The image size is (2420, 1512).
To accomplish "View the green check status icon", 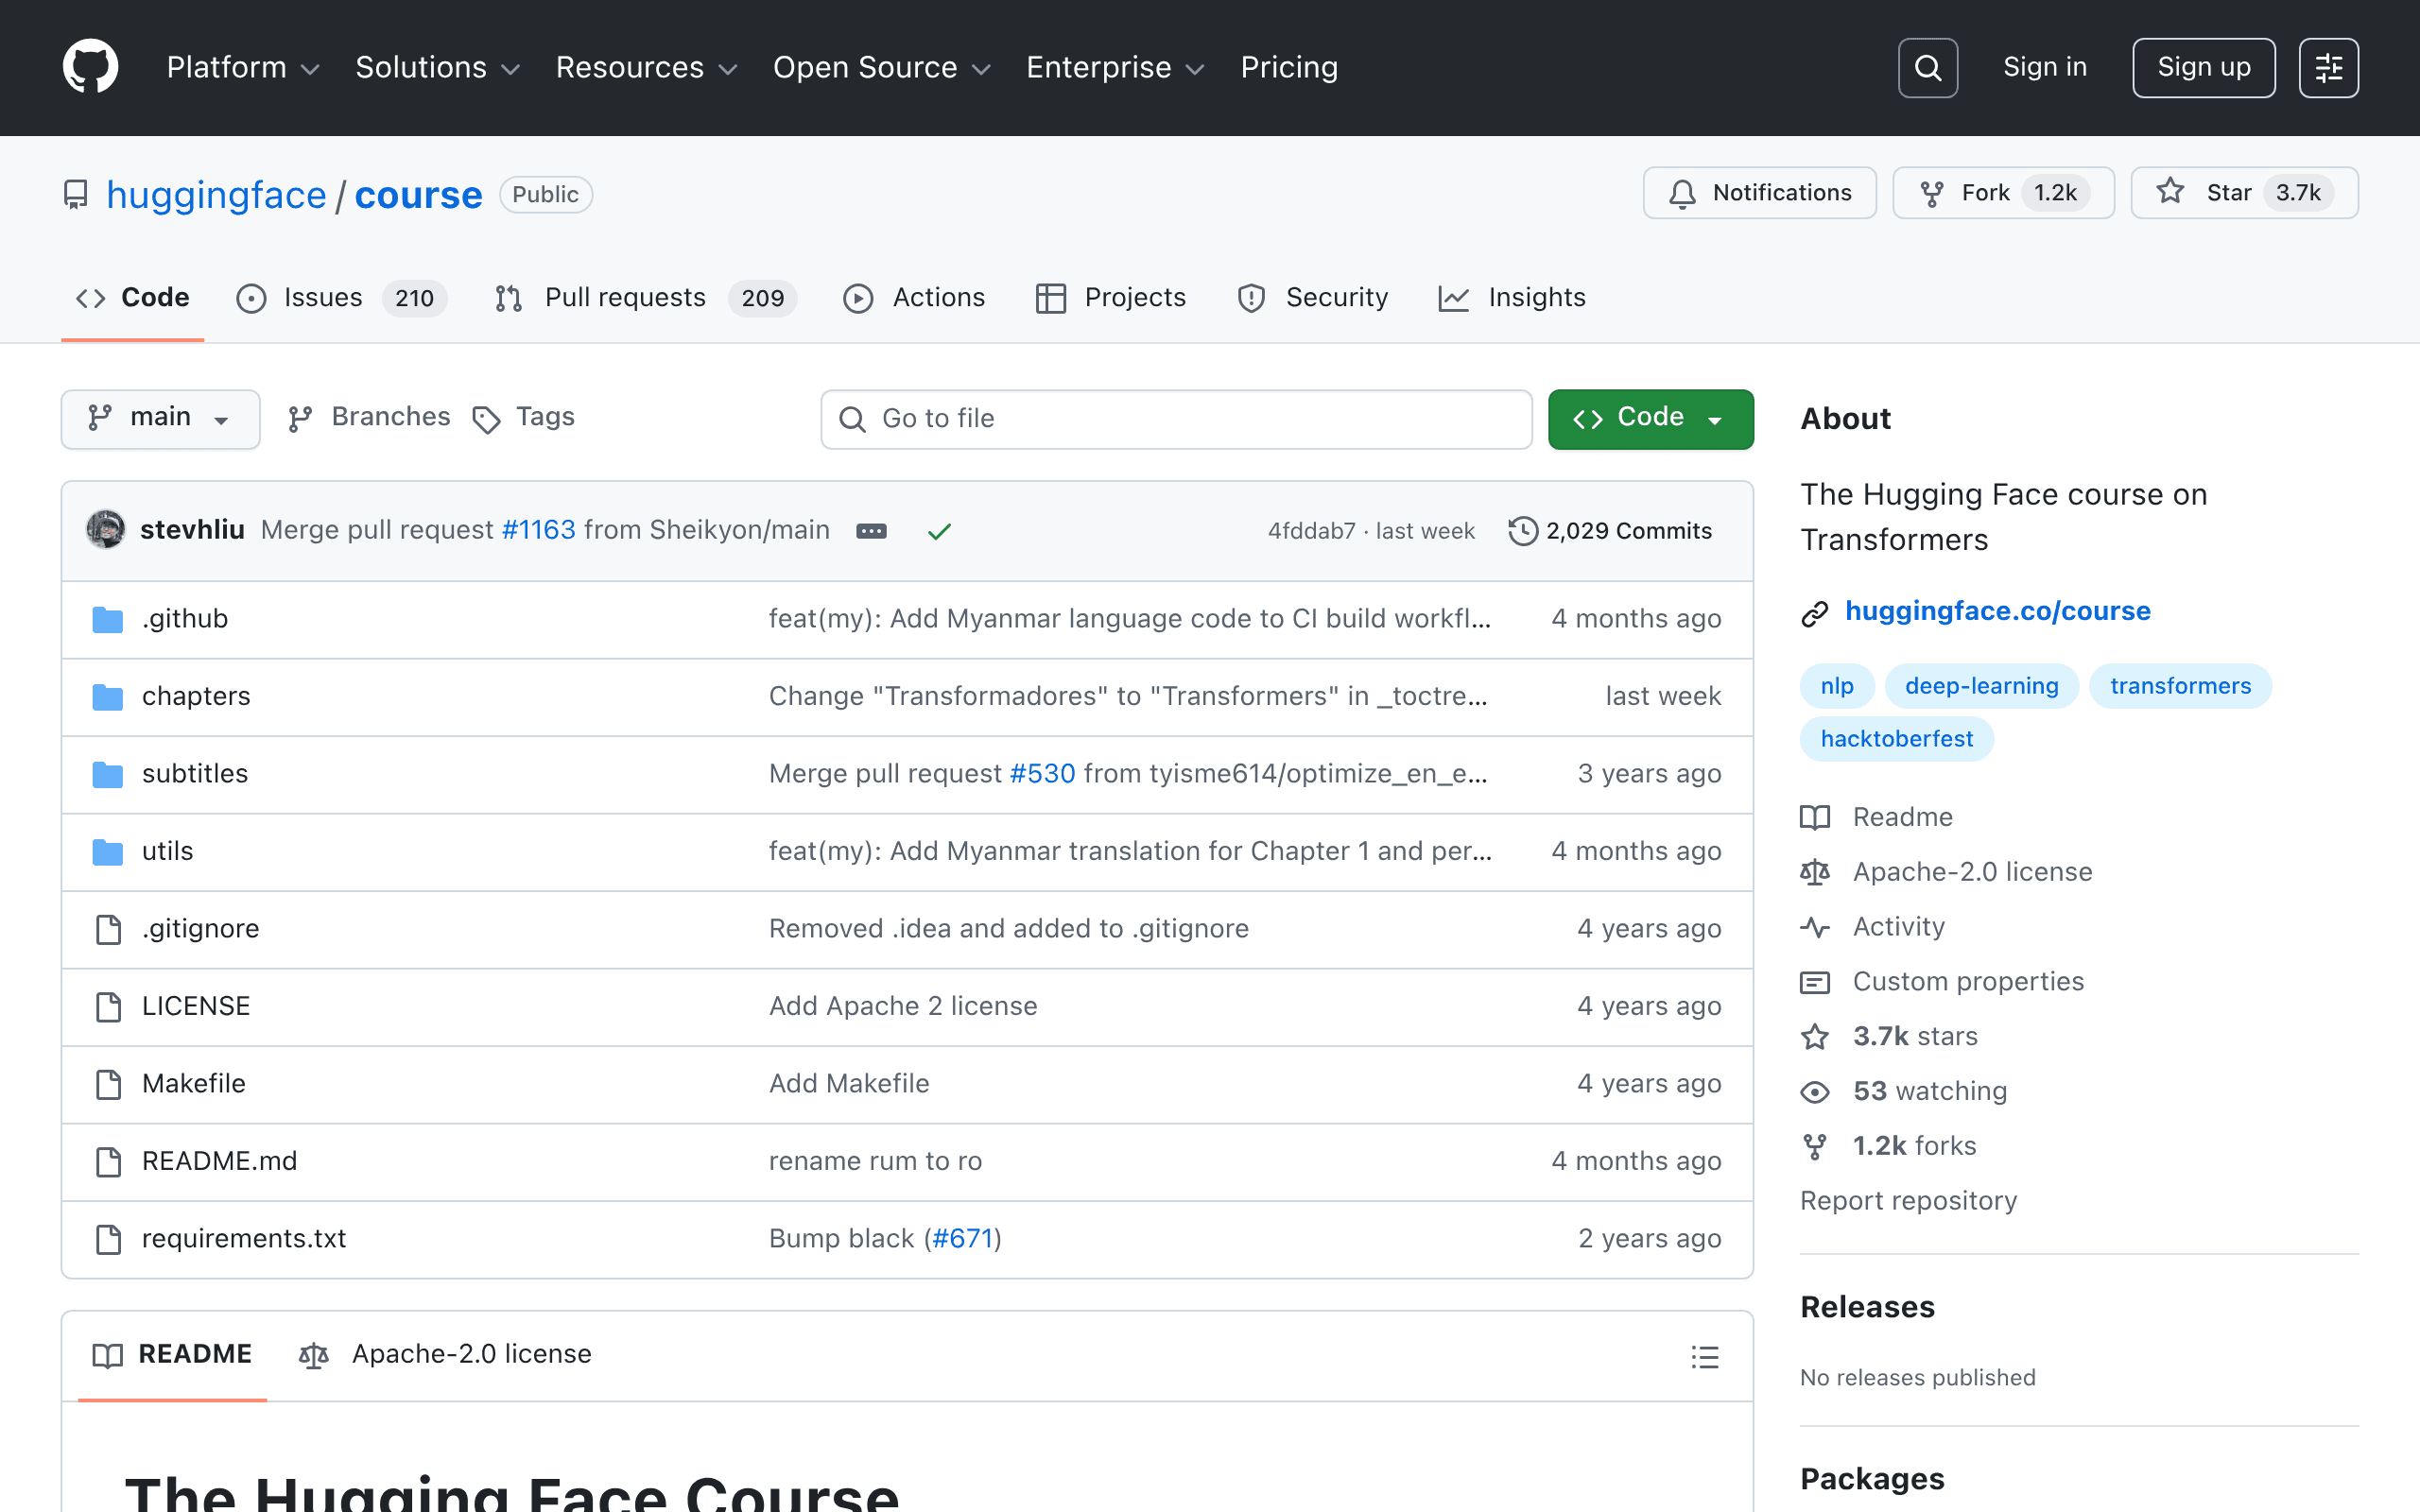I will [x=939, y=531].
